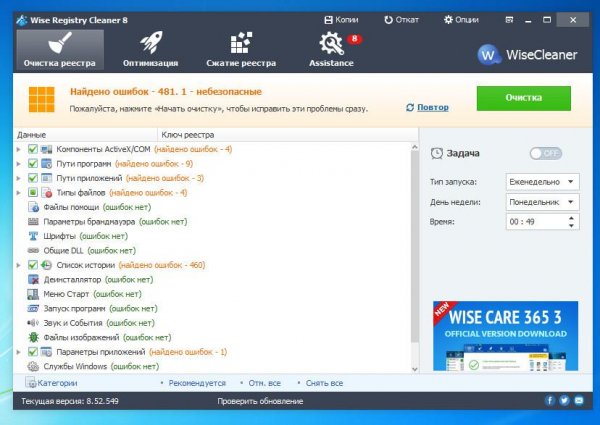Uncheck the Список истории checkbox
The width and height of the screenshot is (600, 425).
pyautogui.click(x=33, y=265)
